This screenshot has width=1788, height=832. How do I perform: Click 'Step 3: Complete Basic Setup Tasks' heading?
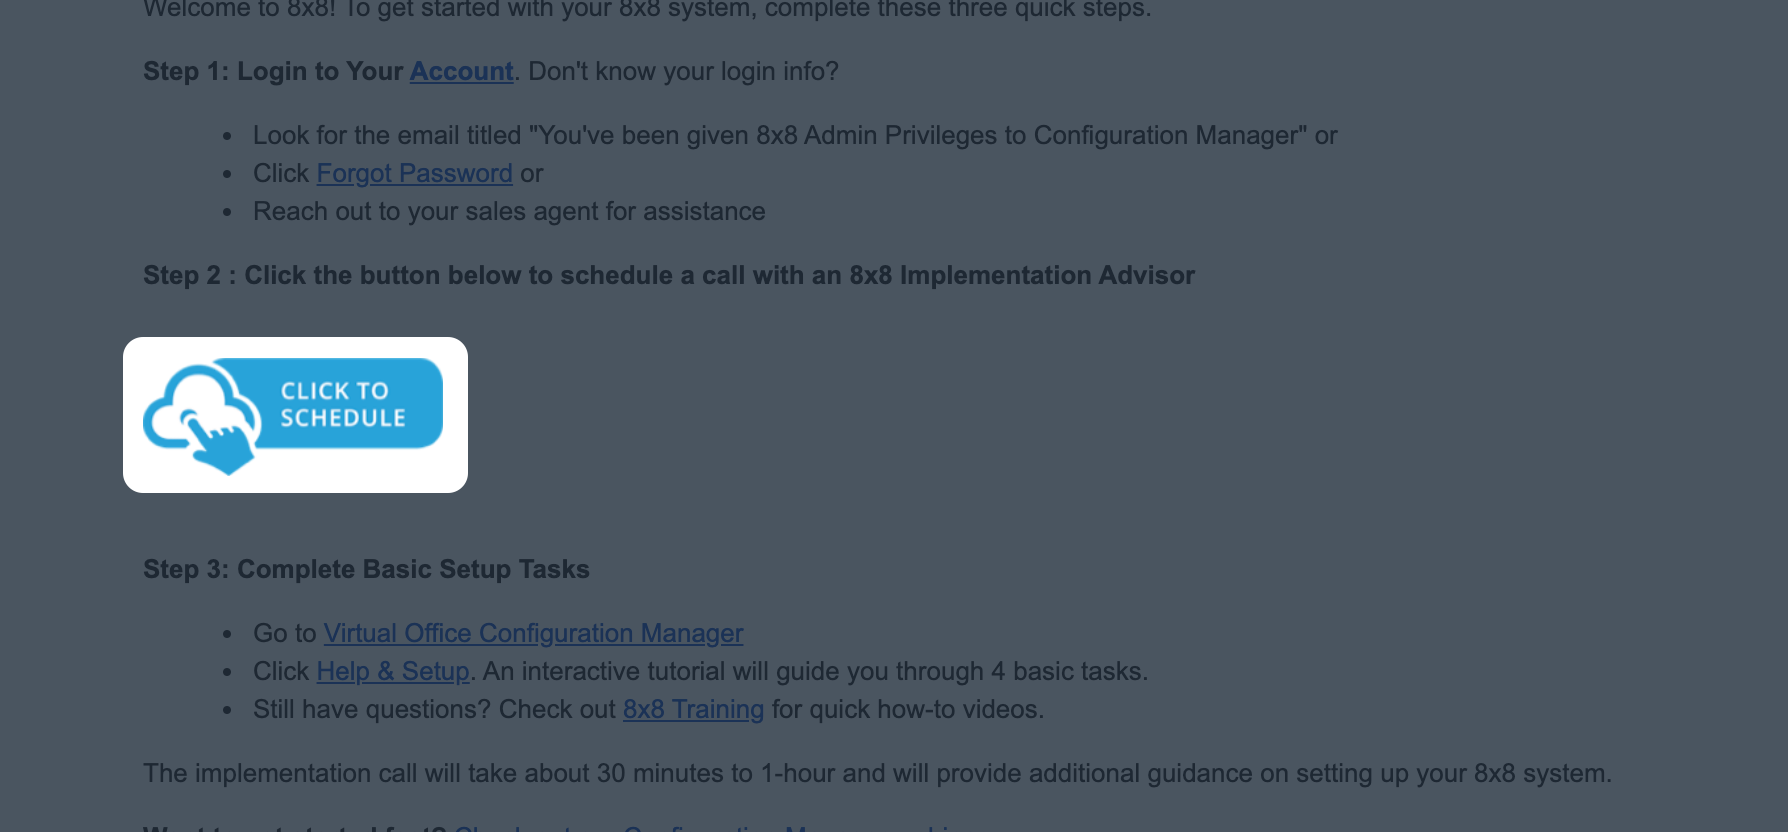click(x=366, y=569)
